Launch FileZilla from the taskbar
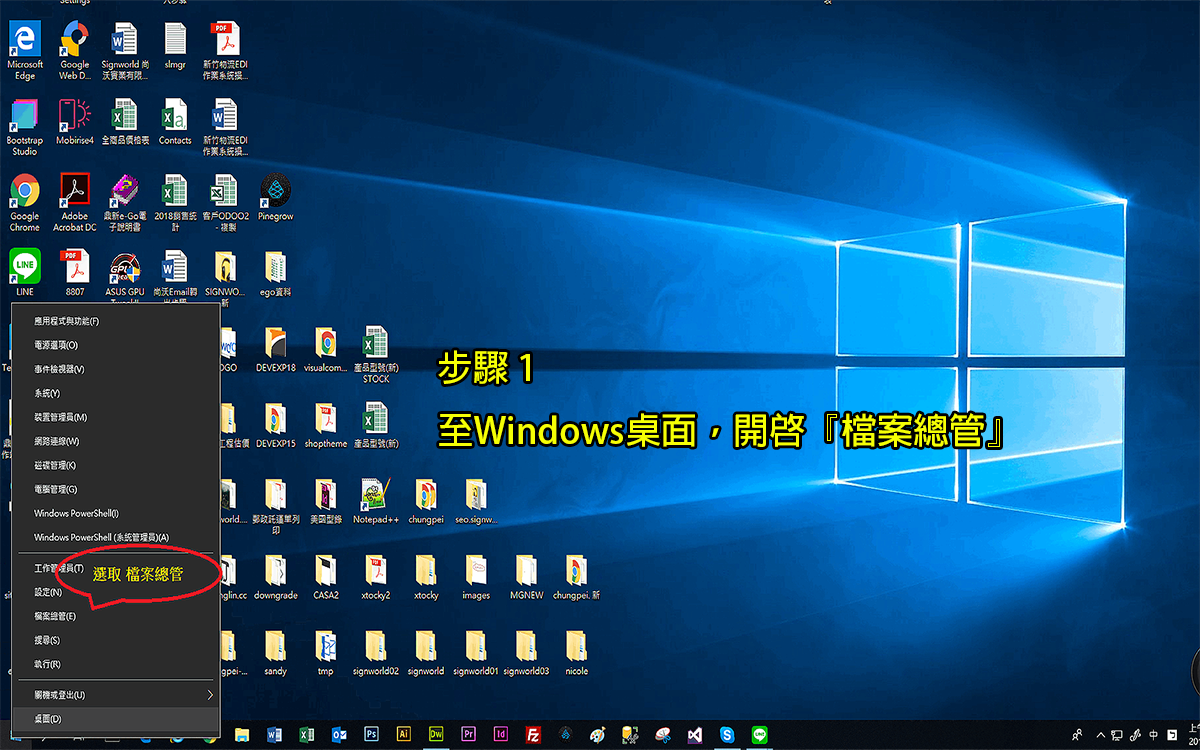 coord(532,733)
